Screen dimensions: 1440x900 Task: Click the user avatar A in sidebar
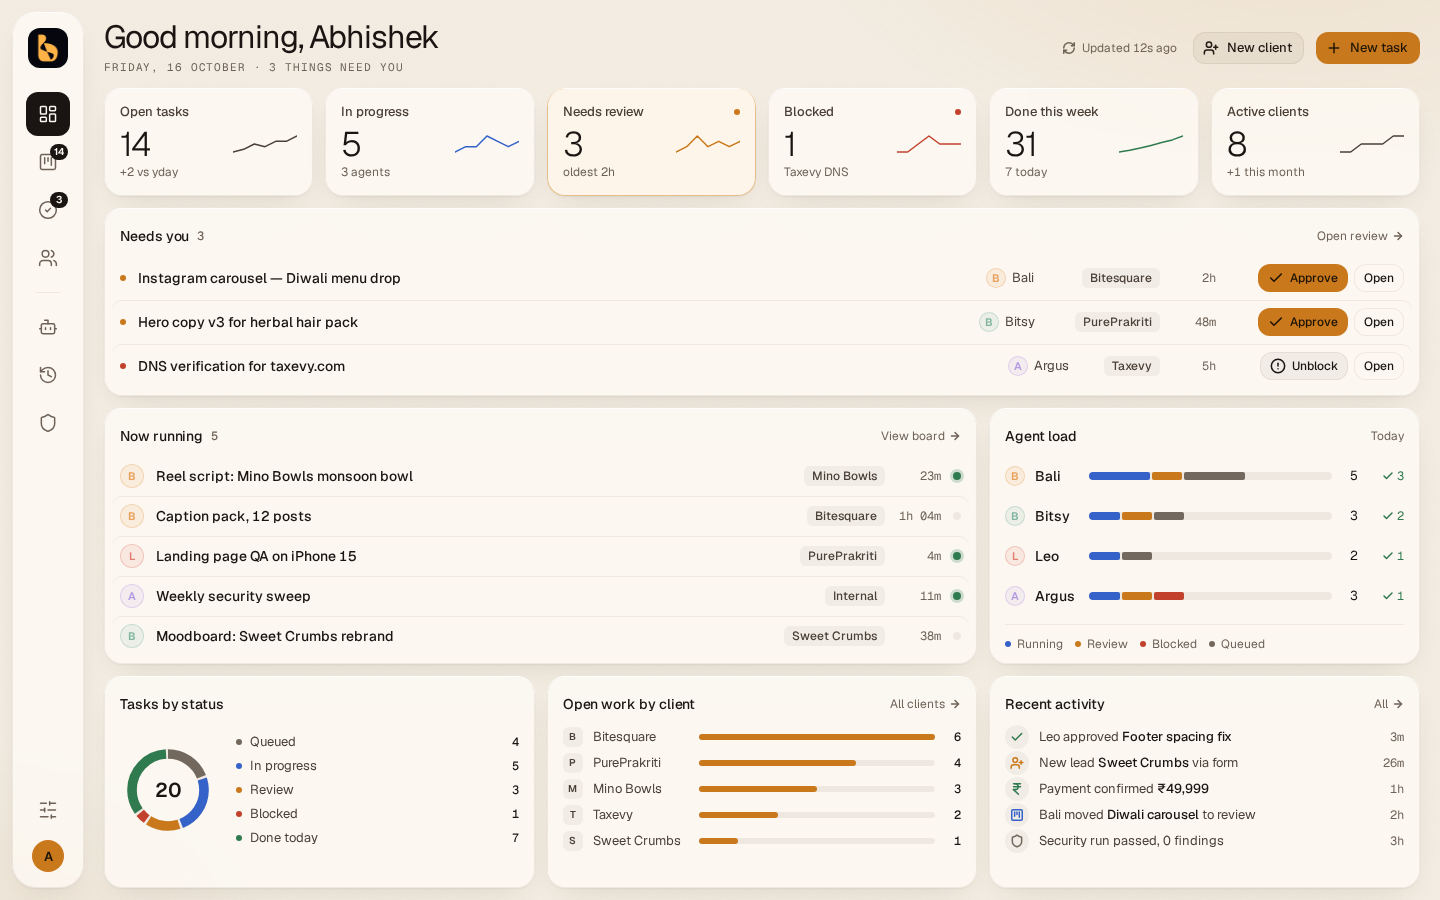(48, 856)
